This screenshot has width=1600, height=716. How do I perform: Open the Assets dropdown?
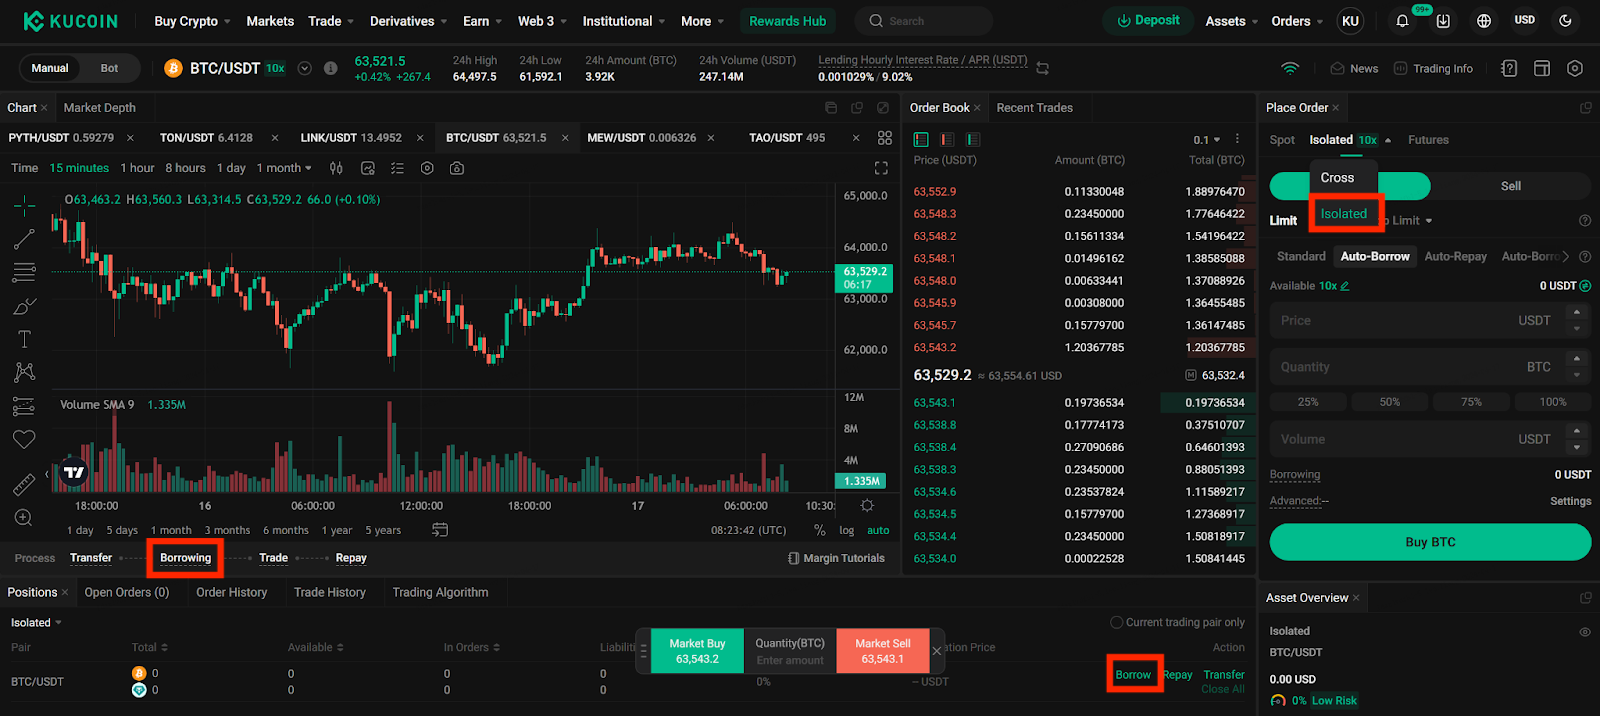[1231, 21]
